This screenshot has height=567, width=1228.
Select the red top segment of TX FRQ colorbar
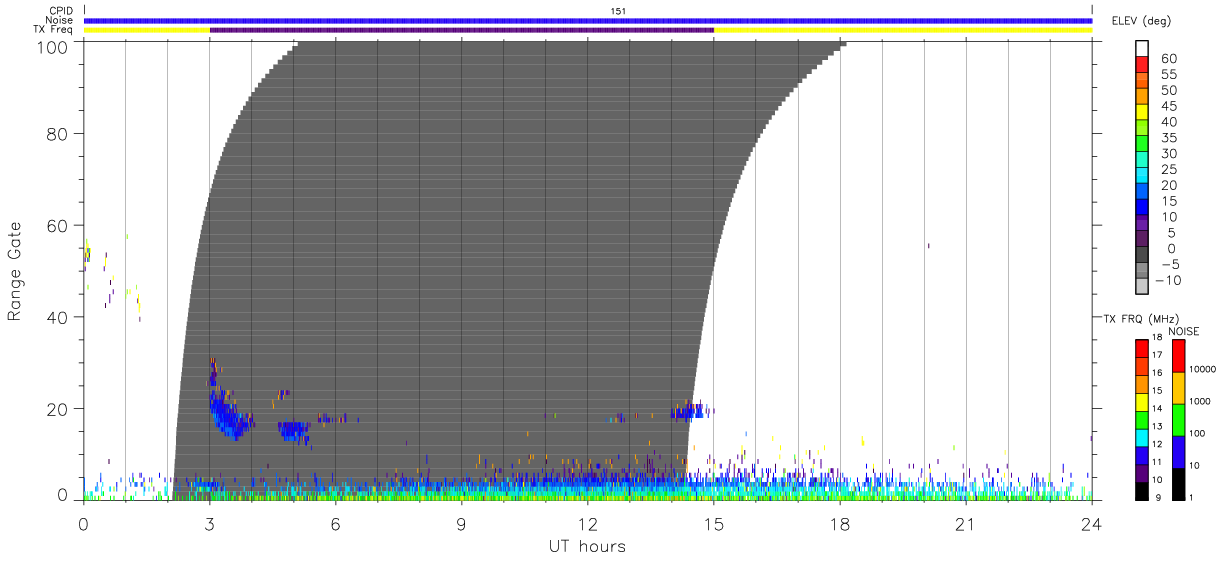coord(1142,349)
